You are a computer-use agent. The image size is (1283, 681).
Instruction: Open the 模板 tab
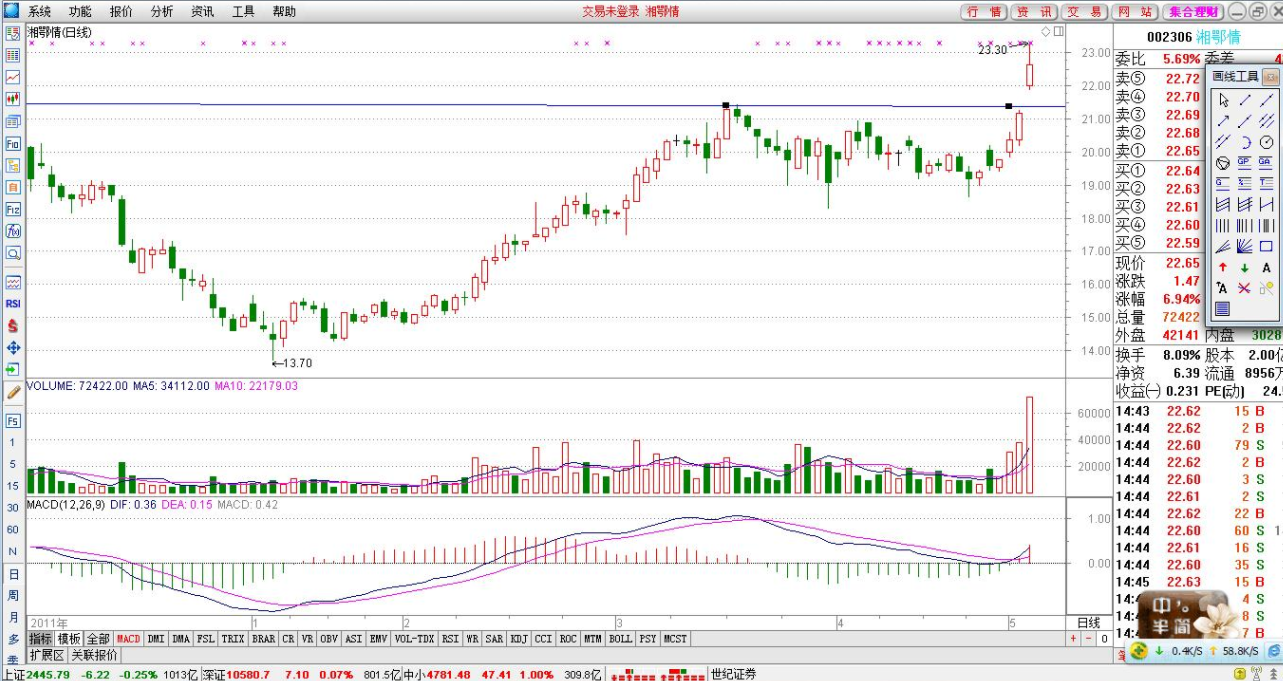pyautogui.click(x=69, y=638)
